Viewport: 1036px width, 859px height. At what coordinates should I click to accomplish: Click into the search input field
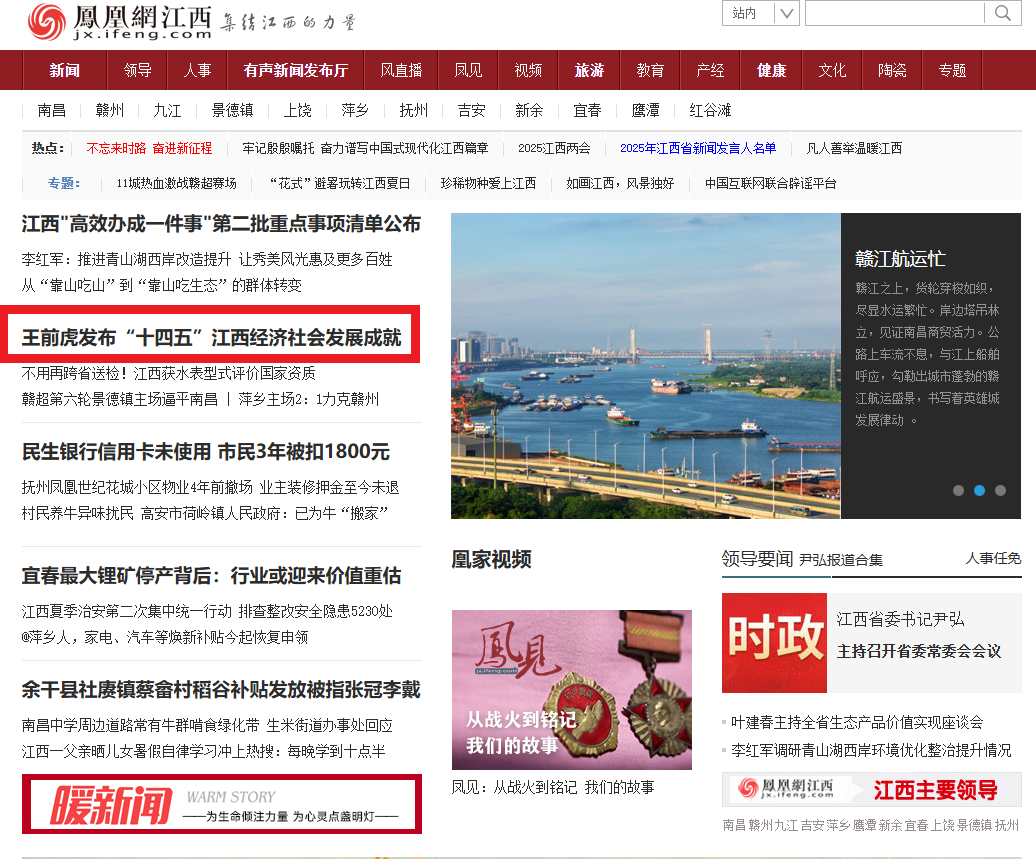click(895, 13)
